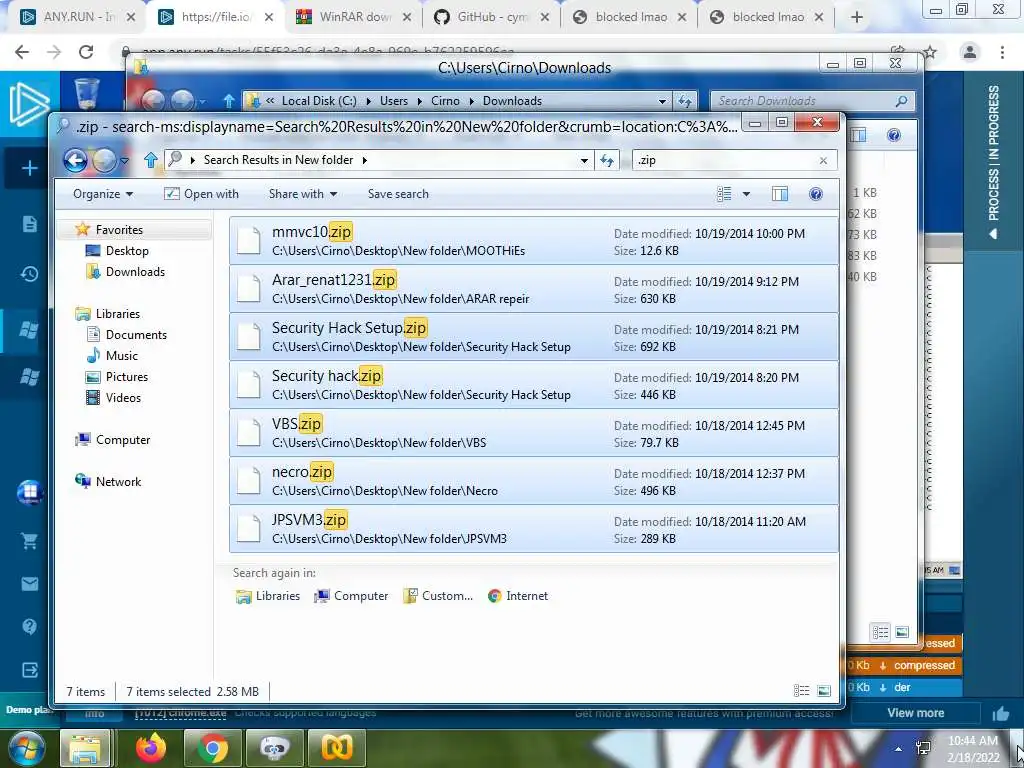Search again on the Internet
Image resolution: width=1024 pixels, height=768 pixels.
click(518, 596)
